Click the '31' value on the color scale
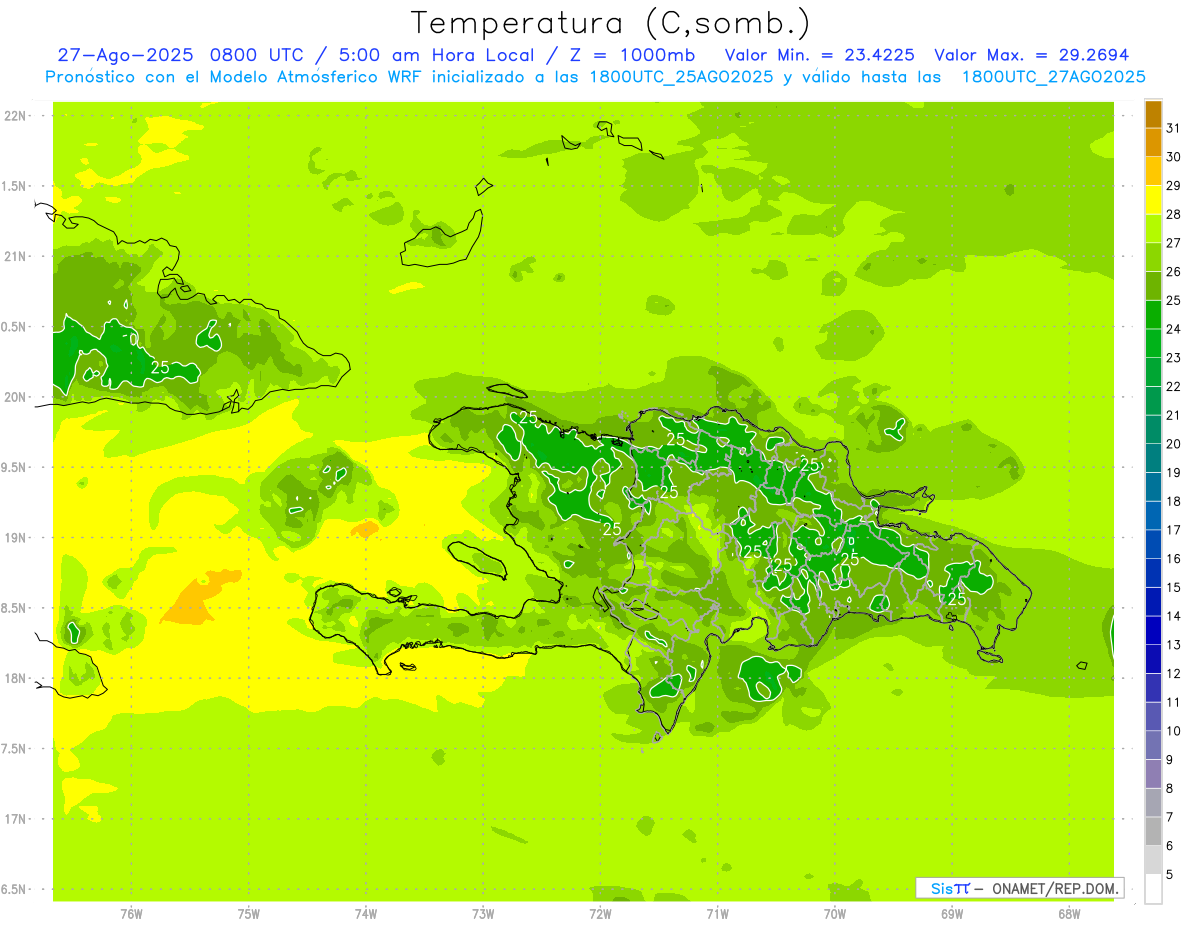Screen dimensions: 1200x927 [1174, 128]
